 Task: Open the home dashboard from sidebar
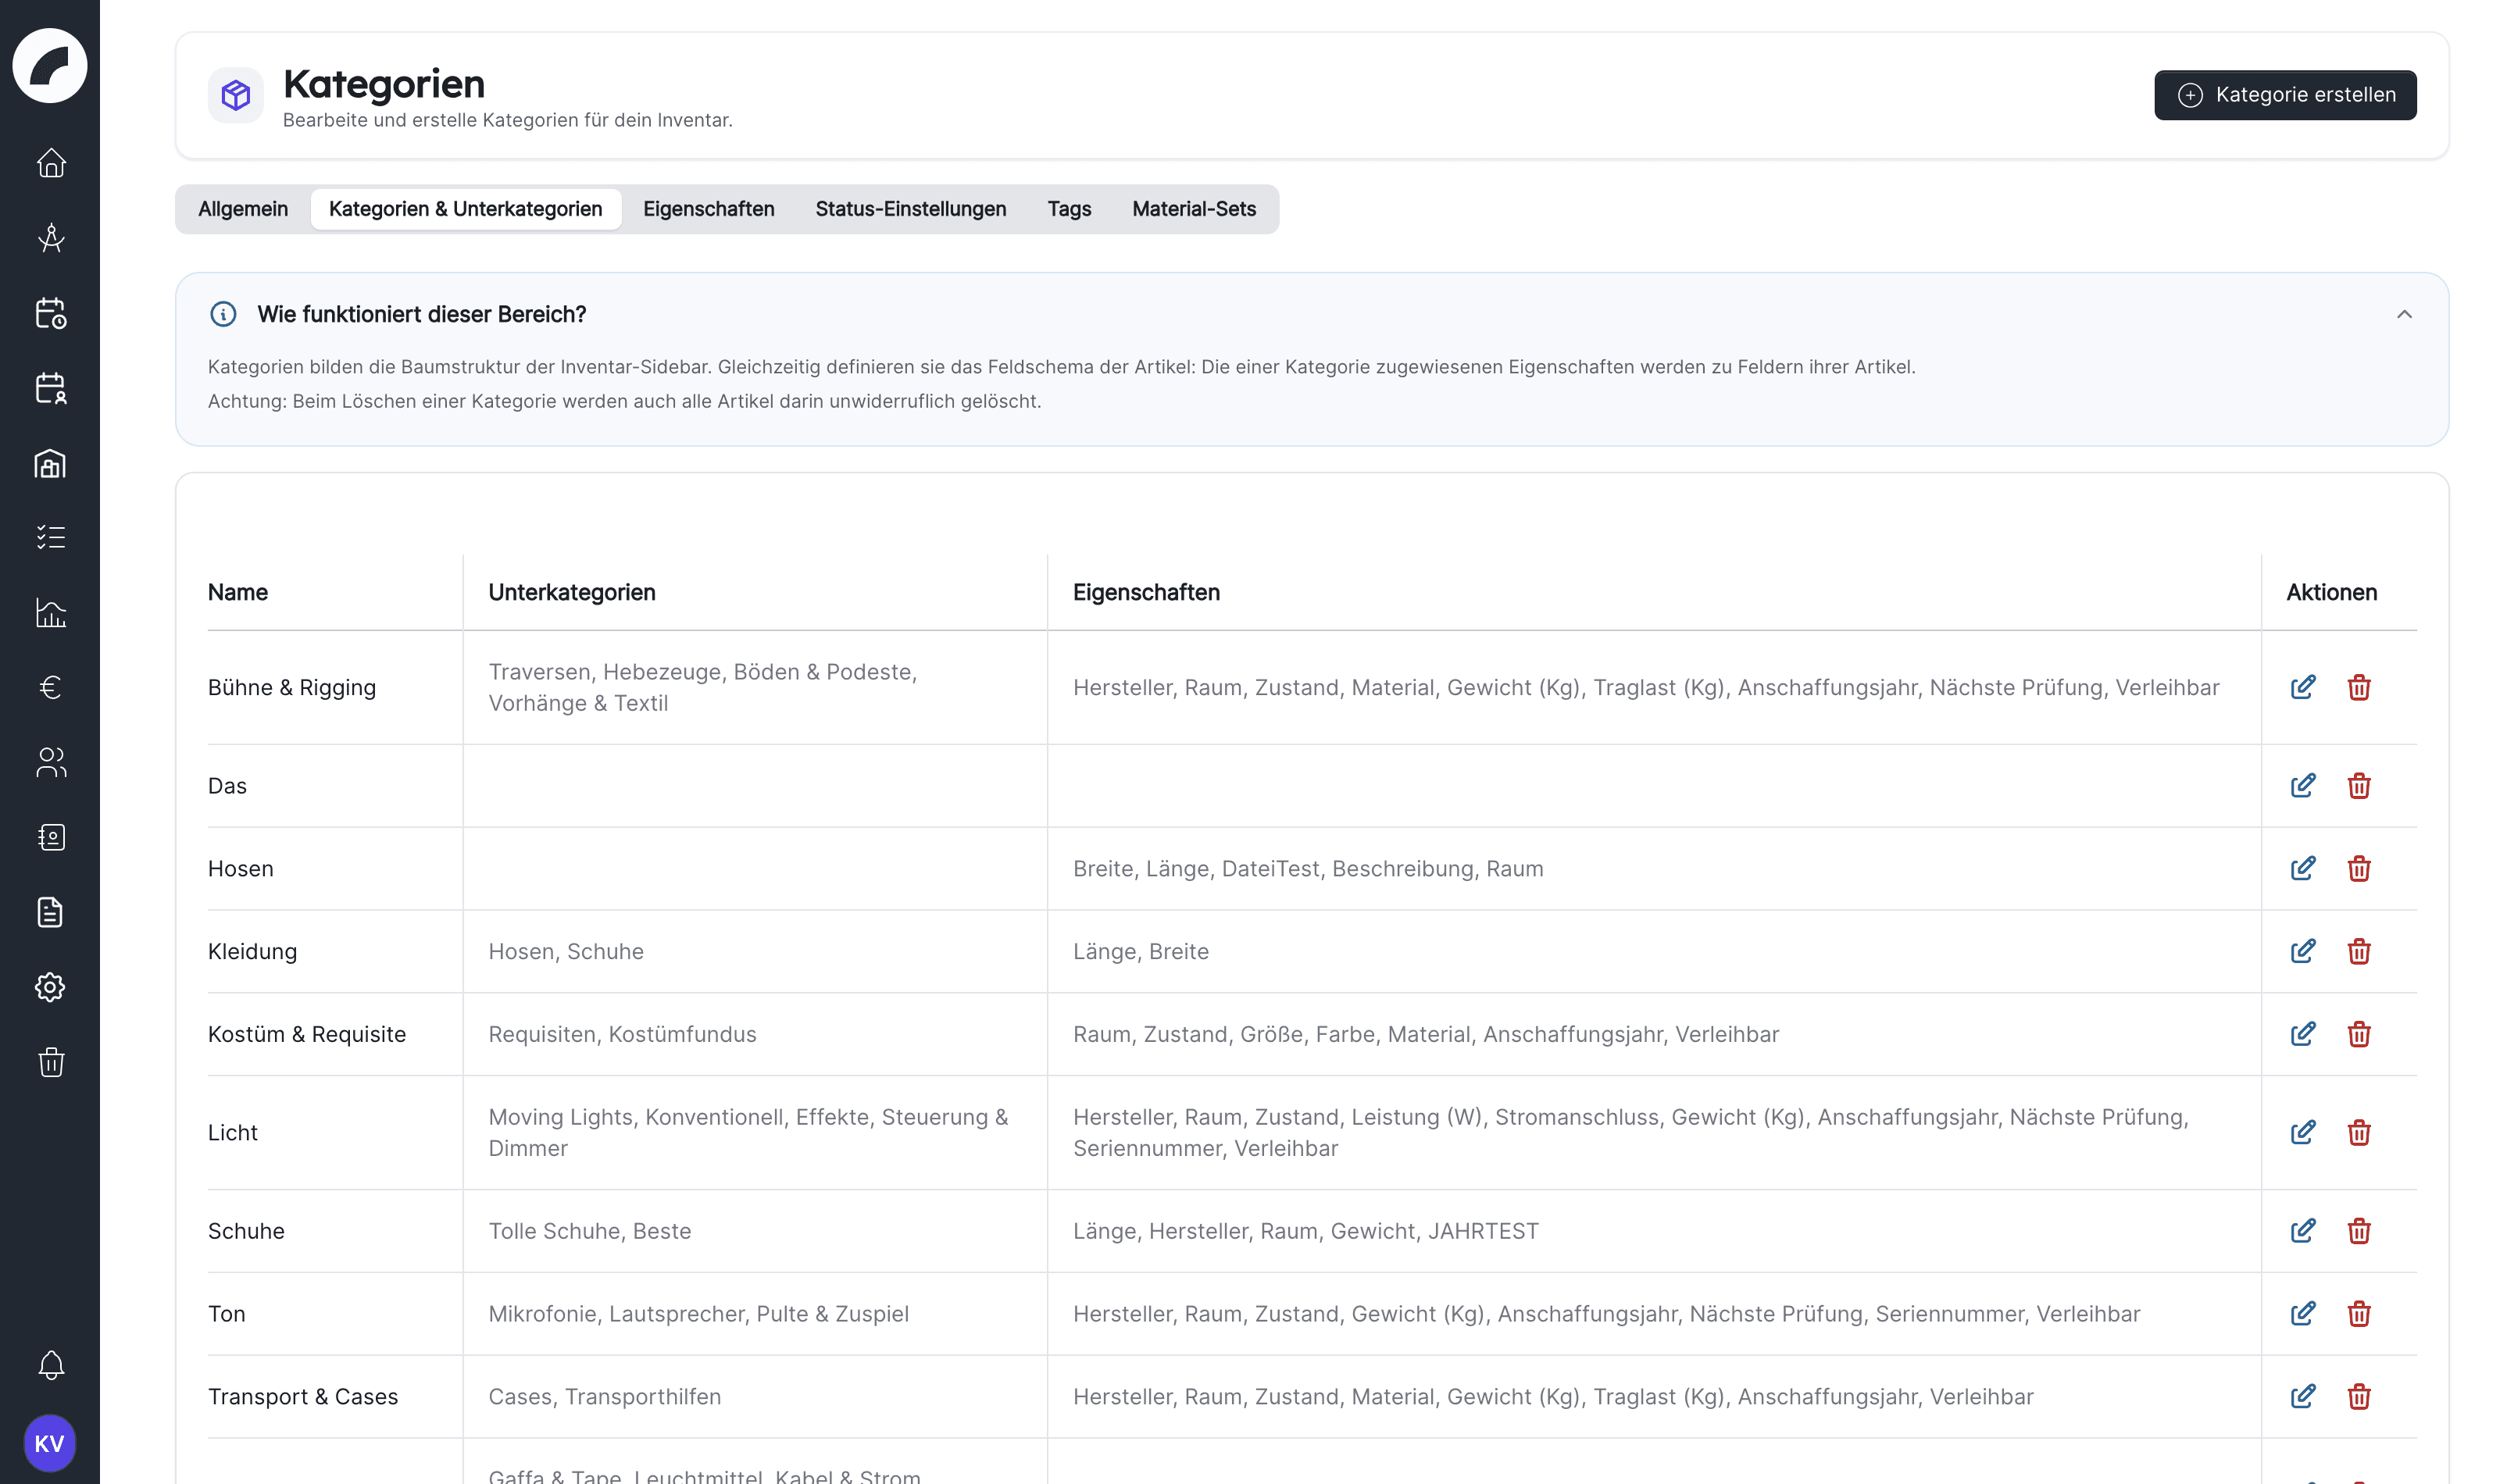tap(50, 162)
